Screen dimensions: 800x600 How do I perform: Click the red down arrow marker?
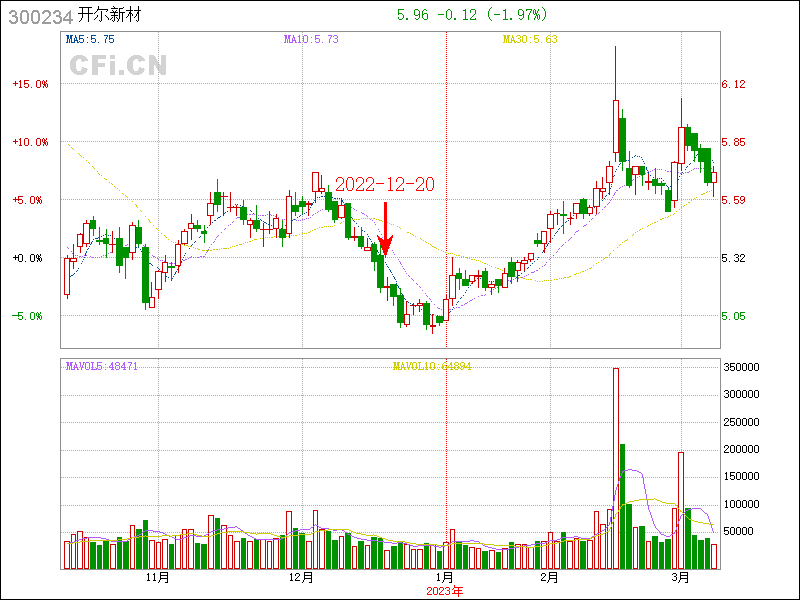(x=386, y=228)
